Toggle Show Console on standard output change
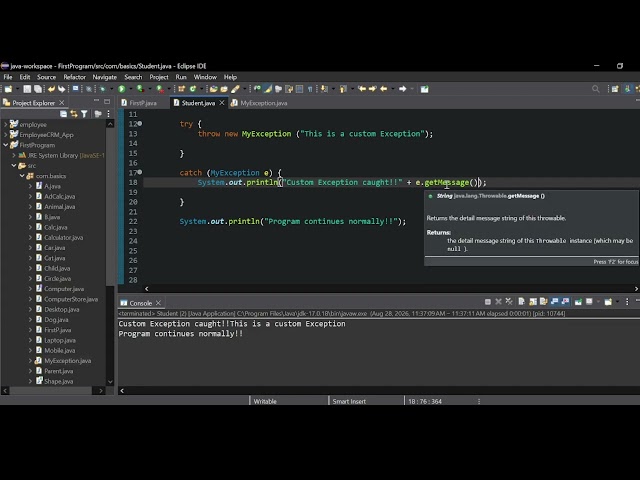Viewport: 640px width, 480px height. pyautogui.click(x=554, y=302)
